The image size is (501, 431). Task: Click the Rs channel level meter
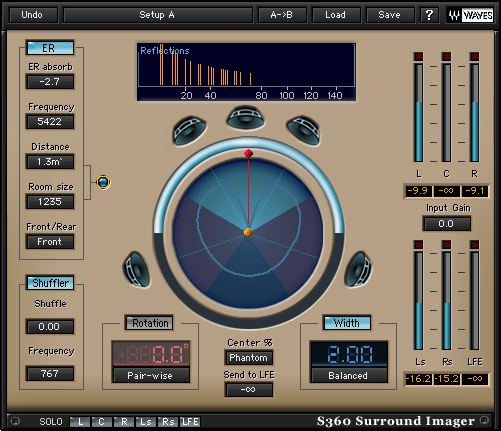tap(446, 301)
